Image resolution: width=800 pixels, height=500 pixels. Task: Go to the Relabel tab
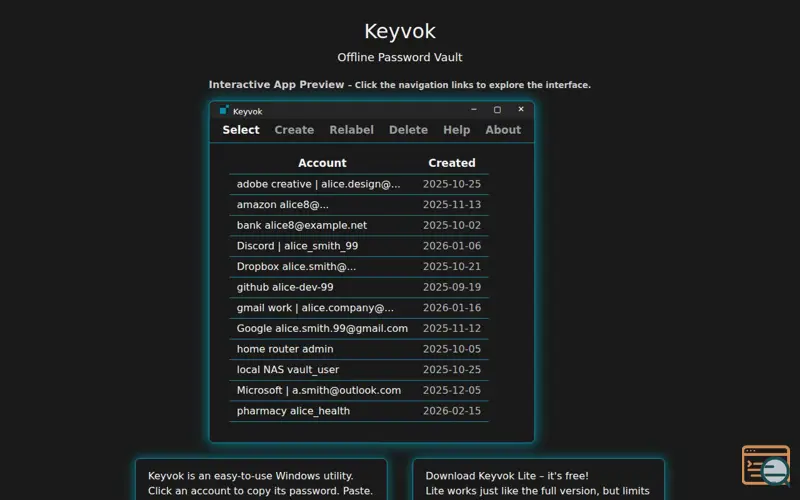(x=352, y=130)
